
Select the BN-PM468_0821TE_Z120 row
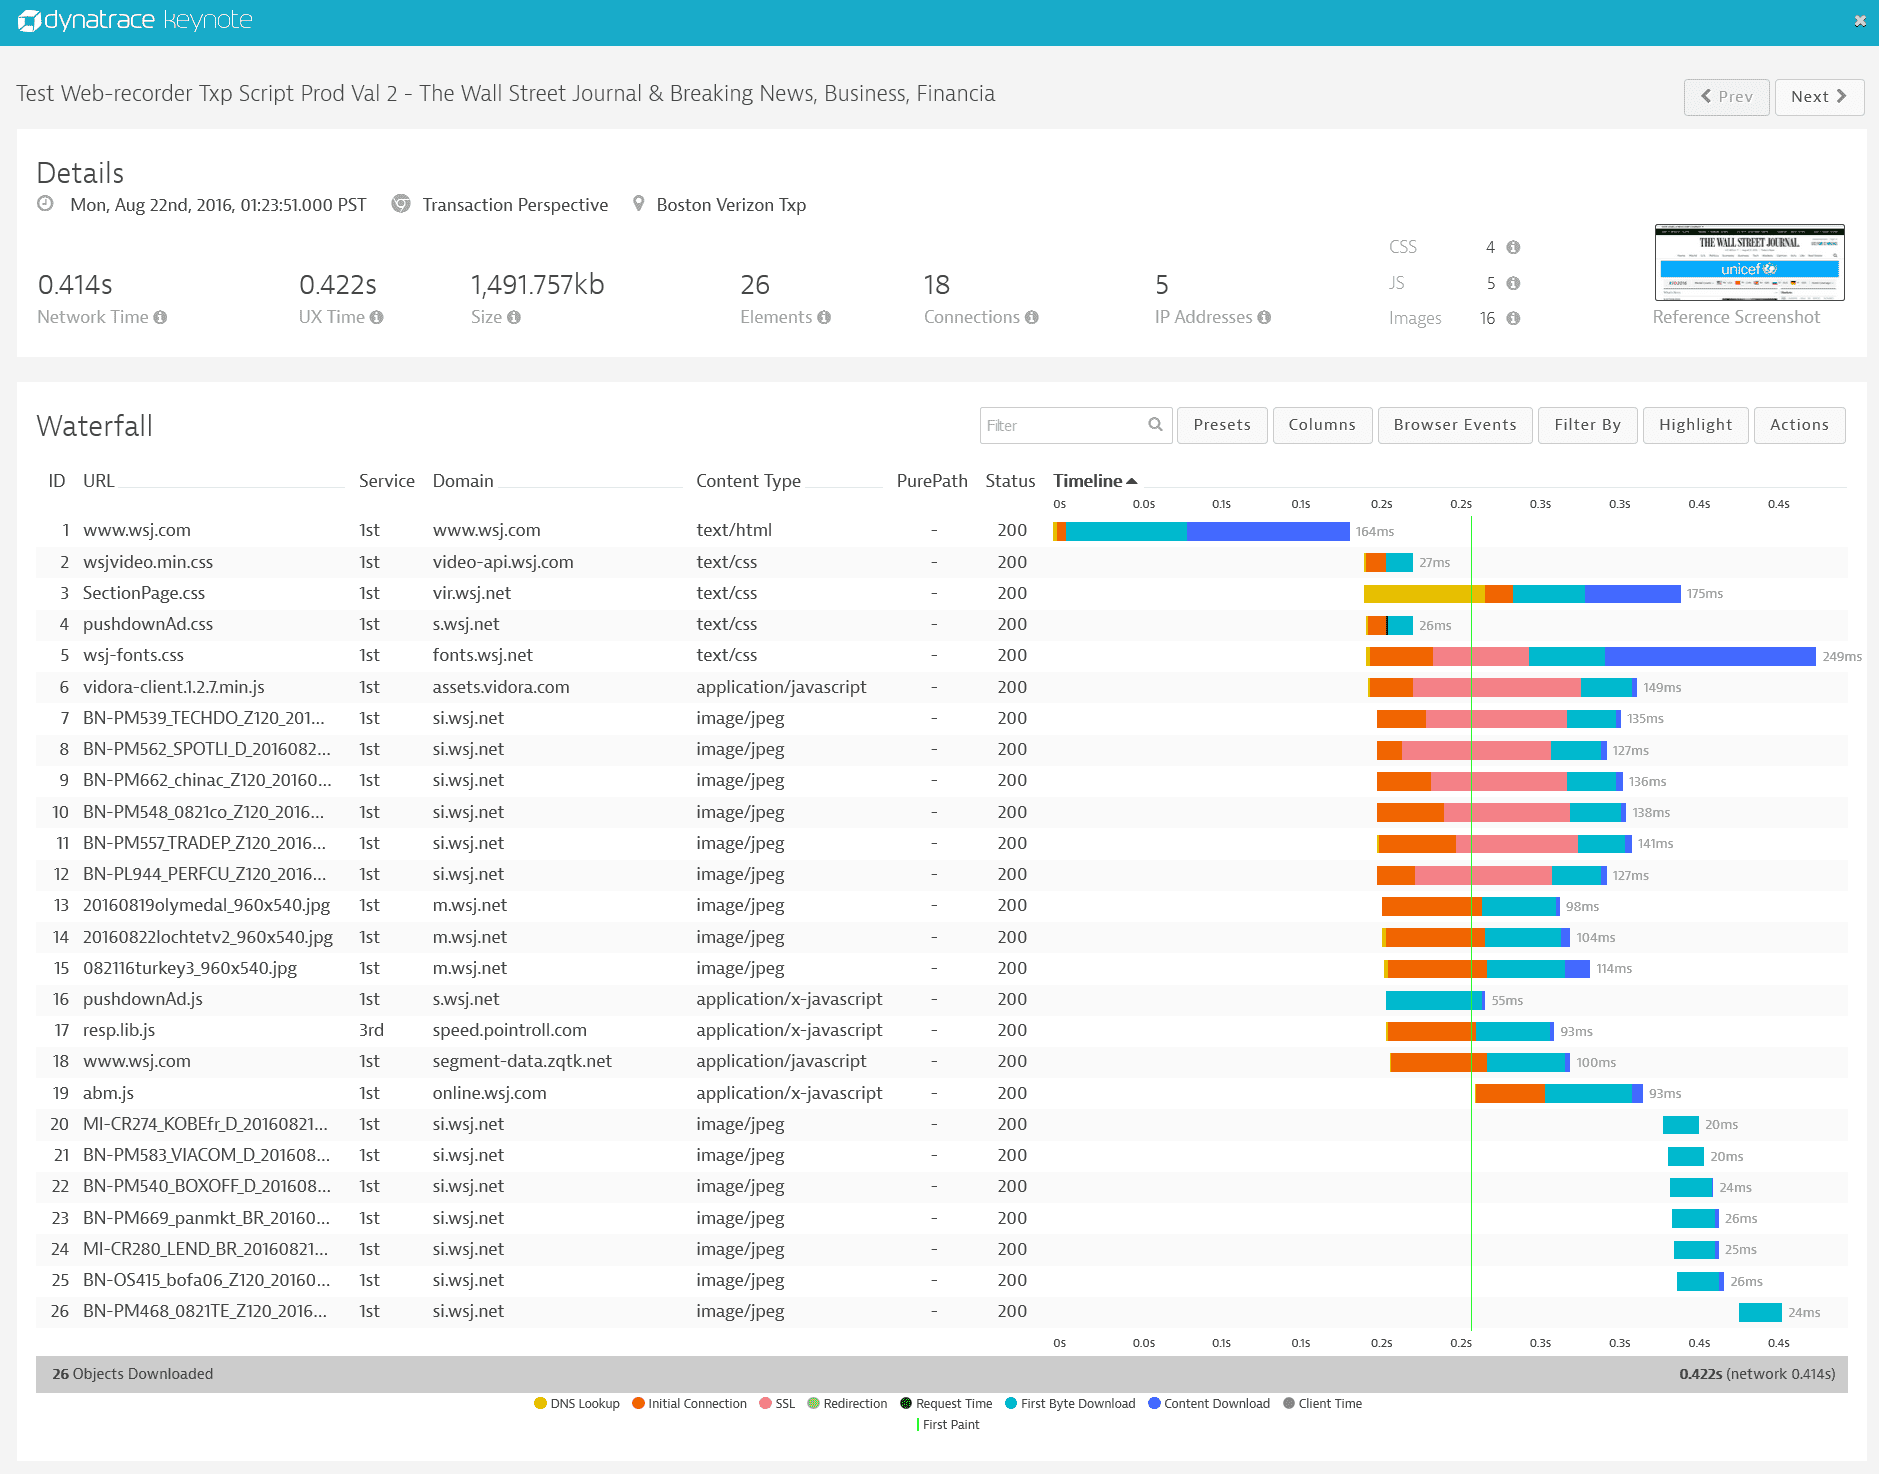click(x=941, y=1311)
